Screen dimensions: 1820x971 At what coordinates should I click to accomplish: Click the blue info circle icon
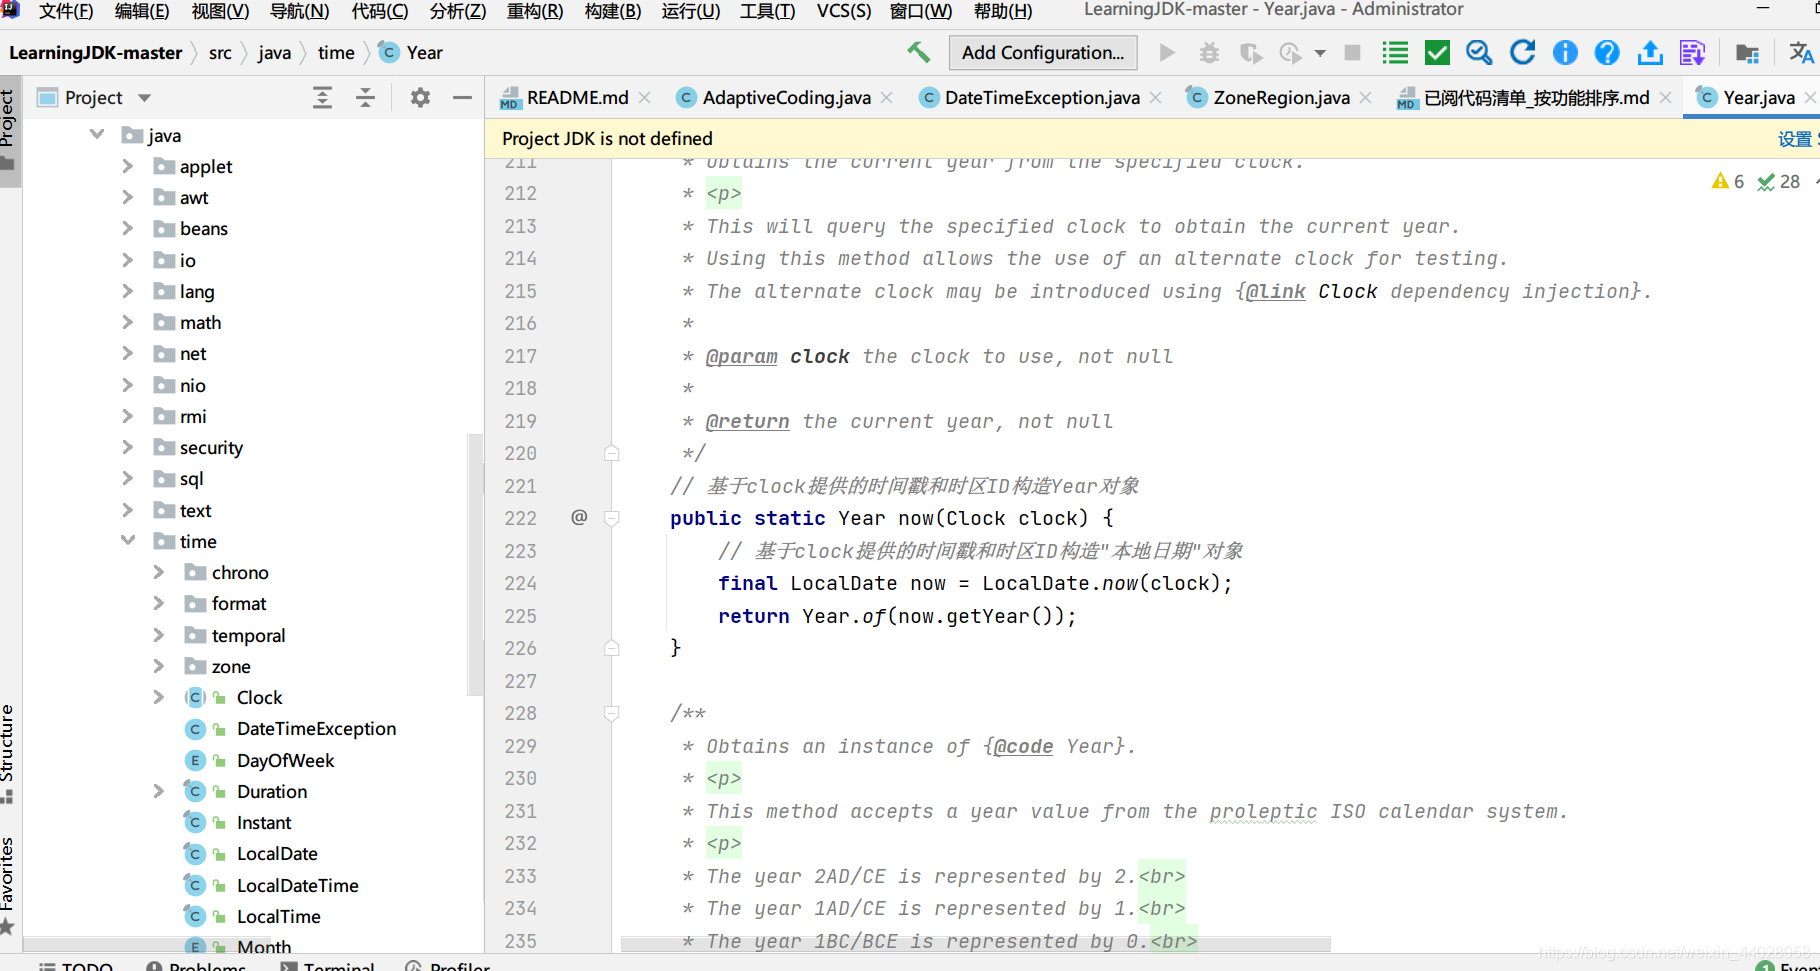click(1565, 52)
